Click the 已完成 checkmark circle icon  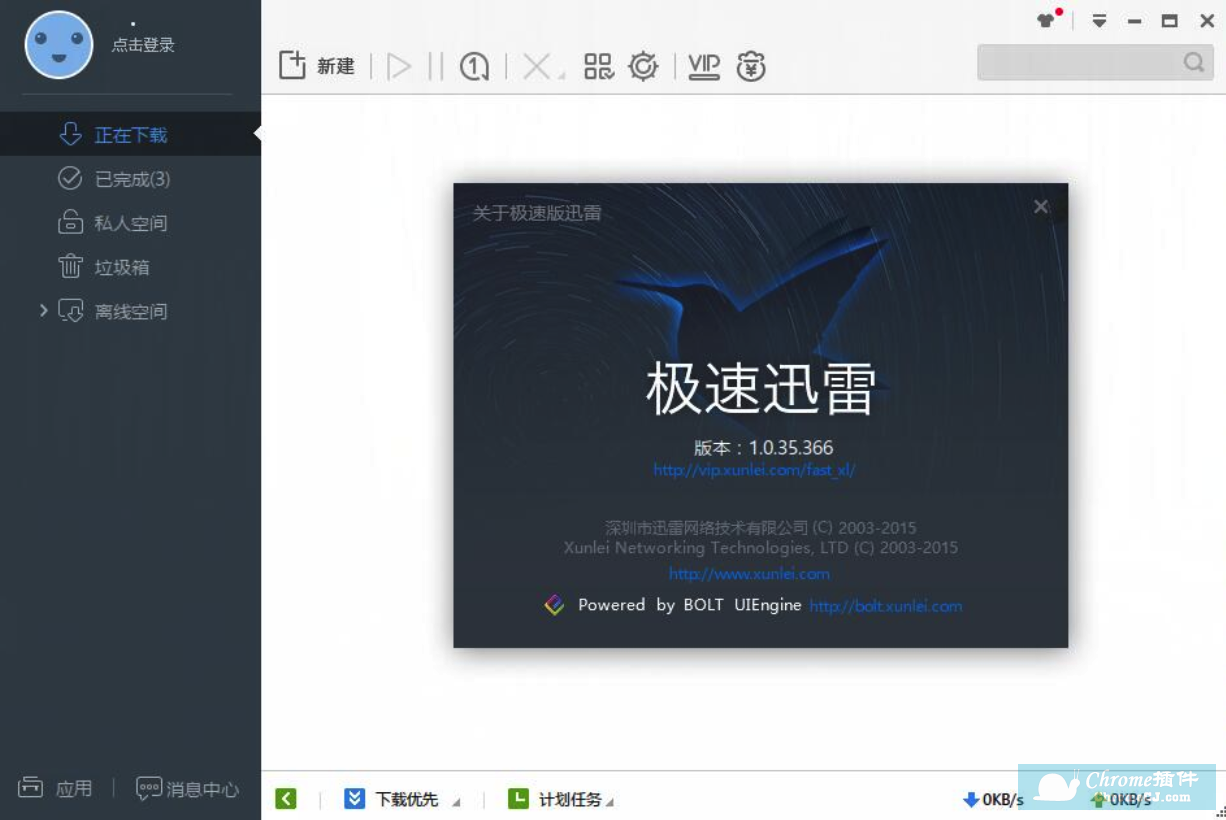click(x=70, y=178)
